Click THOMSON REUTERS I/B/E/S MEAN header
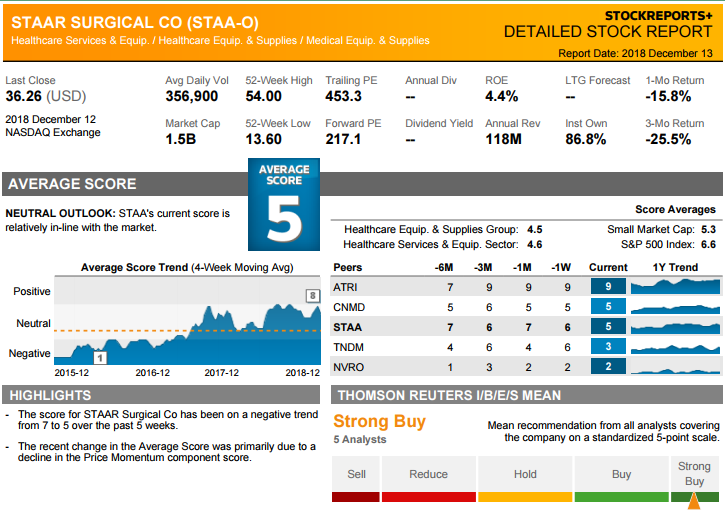725x516 pixels. 449,395
